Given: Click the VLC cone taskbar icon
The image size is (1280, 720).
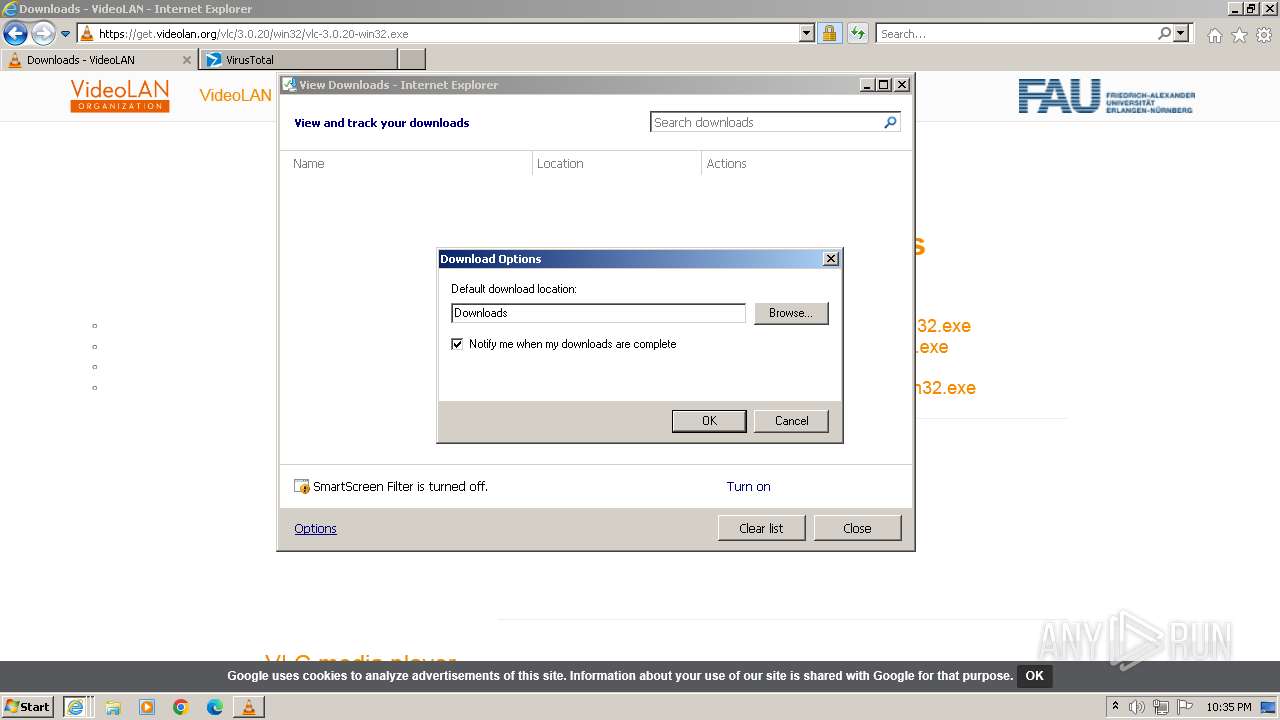Looking at the screenshot, I should coord(248,707).
